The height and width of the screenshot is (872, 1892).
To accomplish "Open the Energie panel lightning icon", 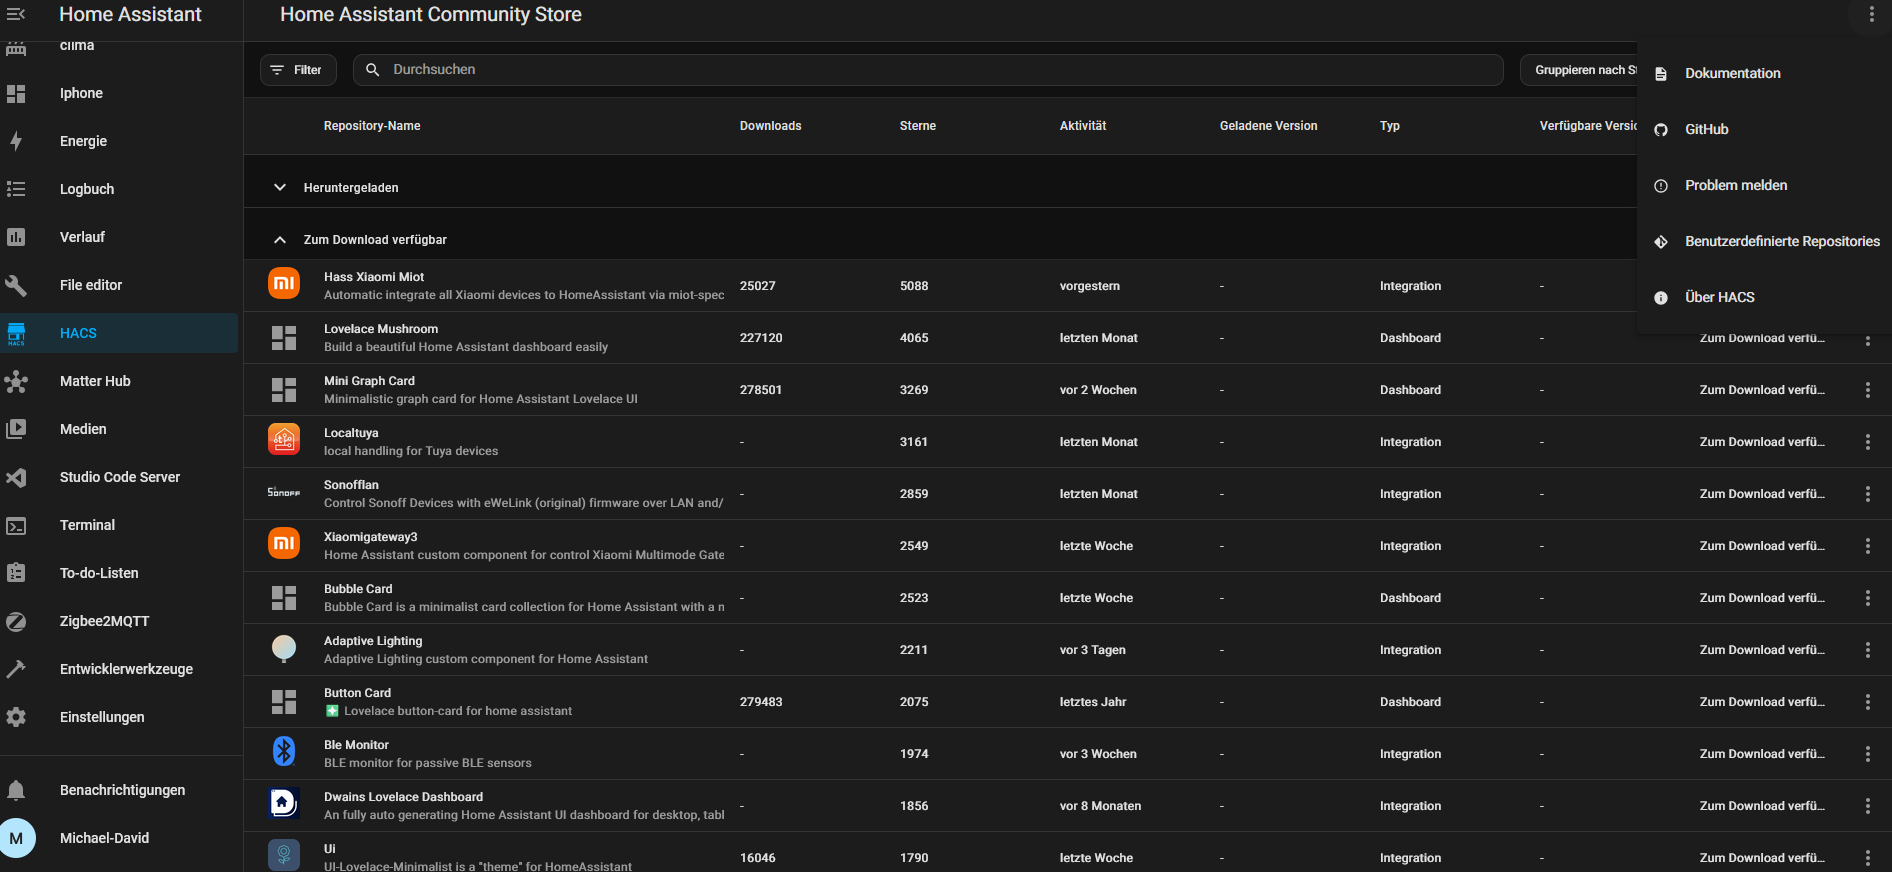I will click(16, 141).
